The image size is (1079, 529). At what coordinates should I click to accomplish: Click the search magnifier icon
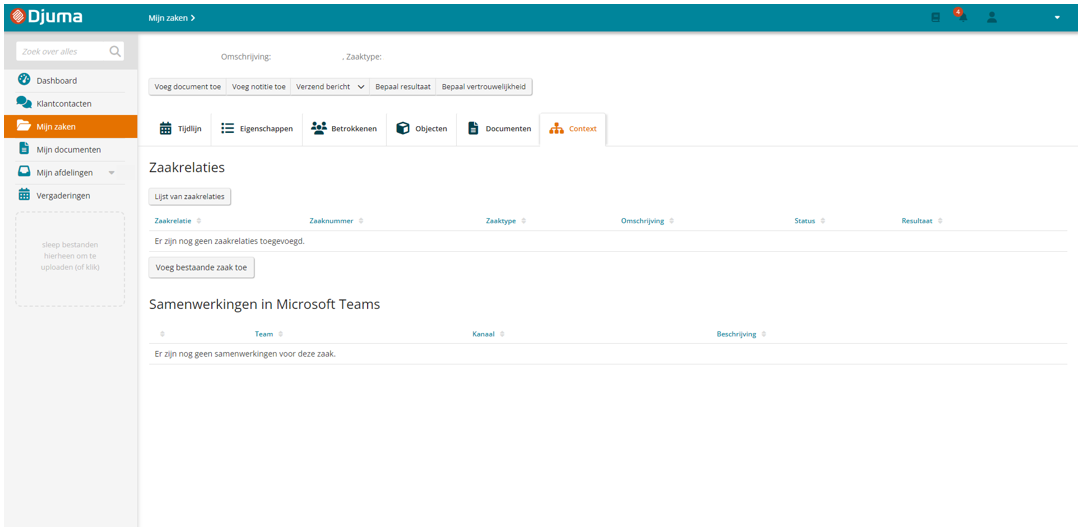pos(115,52)
